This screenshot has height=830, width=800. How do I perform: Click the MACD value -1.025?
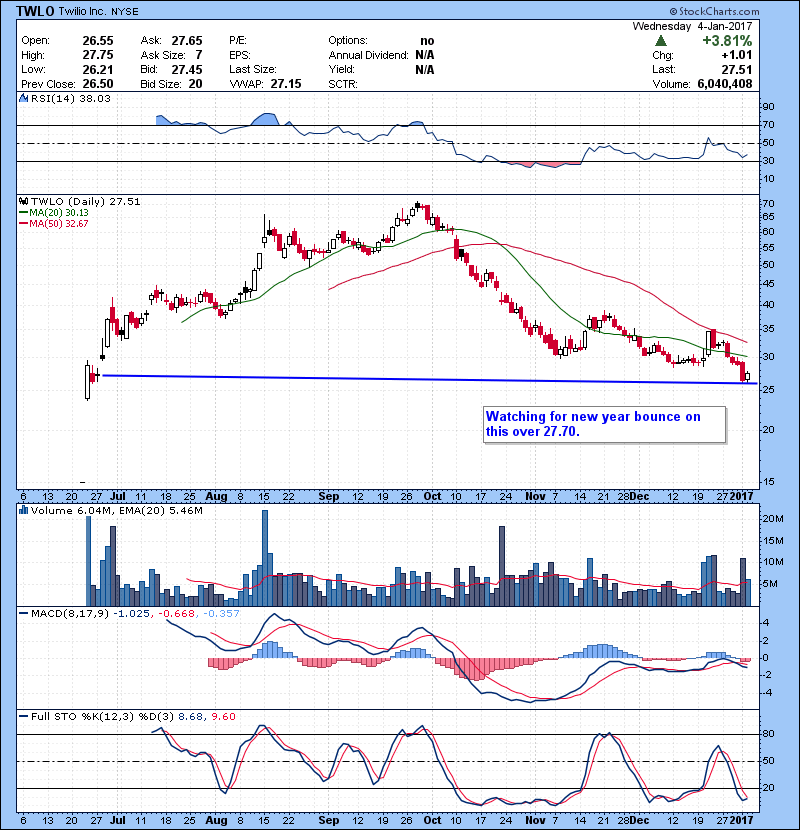tap(132, 613)
